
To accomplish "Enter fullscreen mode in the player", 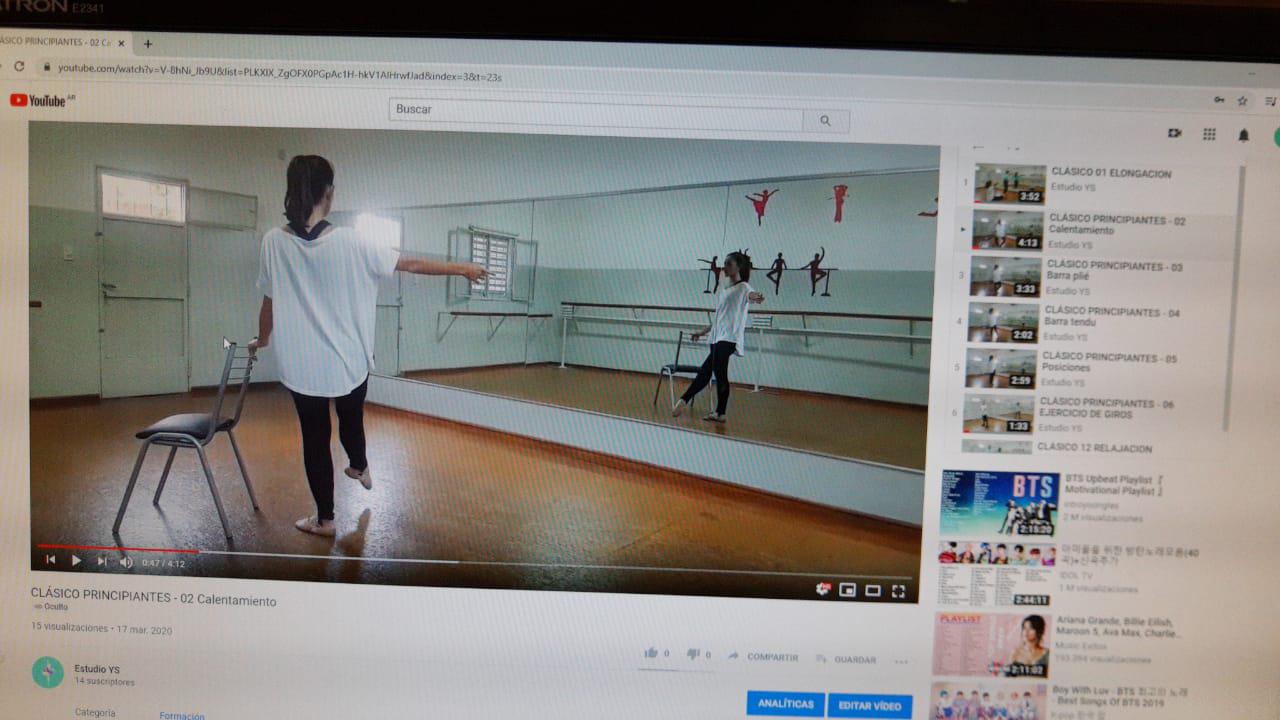I will pyautogui.click(x=898, y=591).
